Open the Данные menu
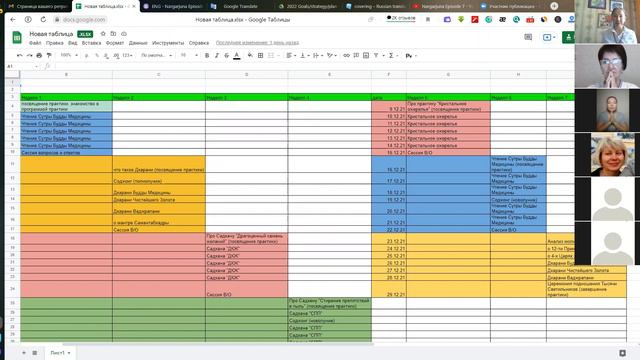Viewport: 640px width, 360px height. pos(138,43)
